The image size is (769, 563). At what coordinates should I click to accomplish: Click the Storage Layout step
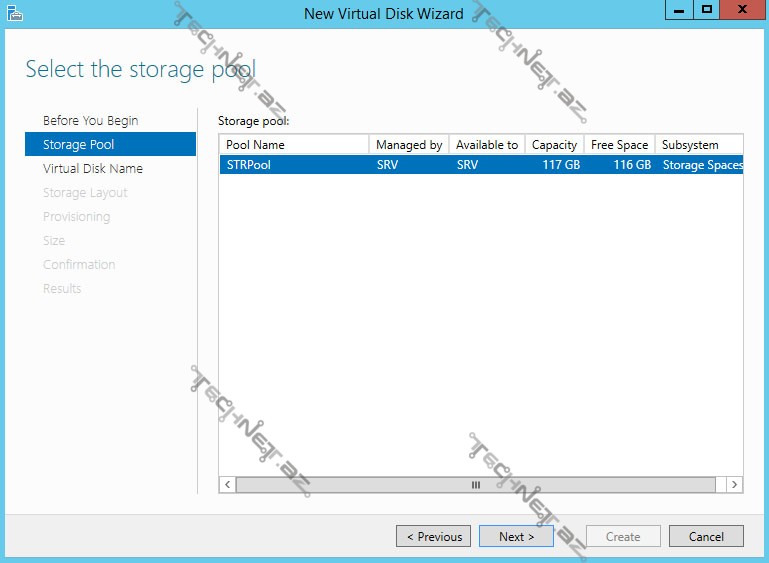pos(85,193)
